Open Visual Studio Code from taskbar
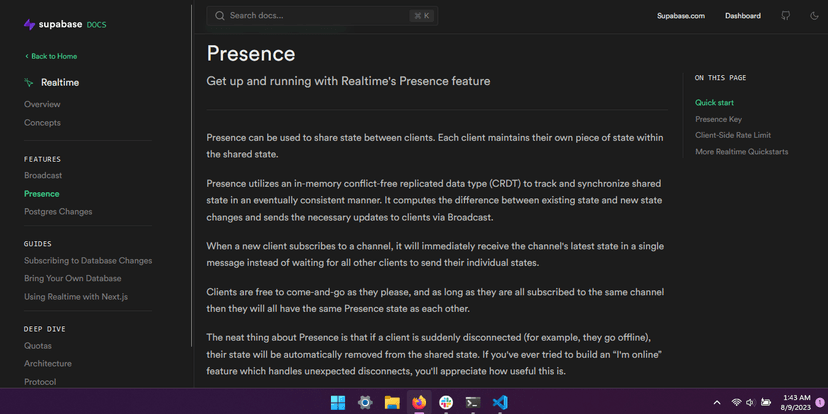The height and width of the screenshot is (414, 828). click(500, 402)
